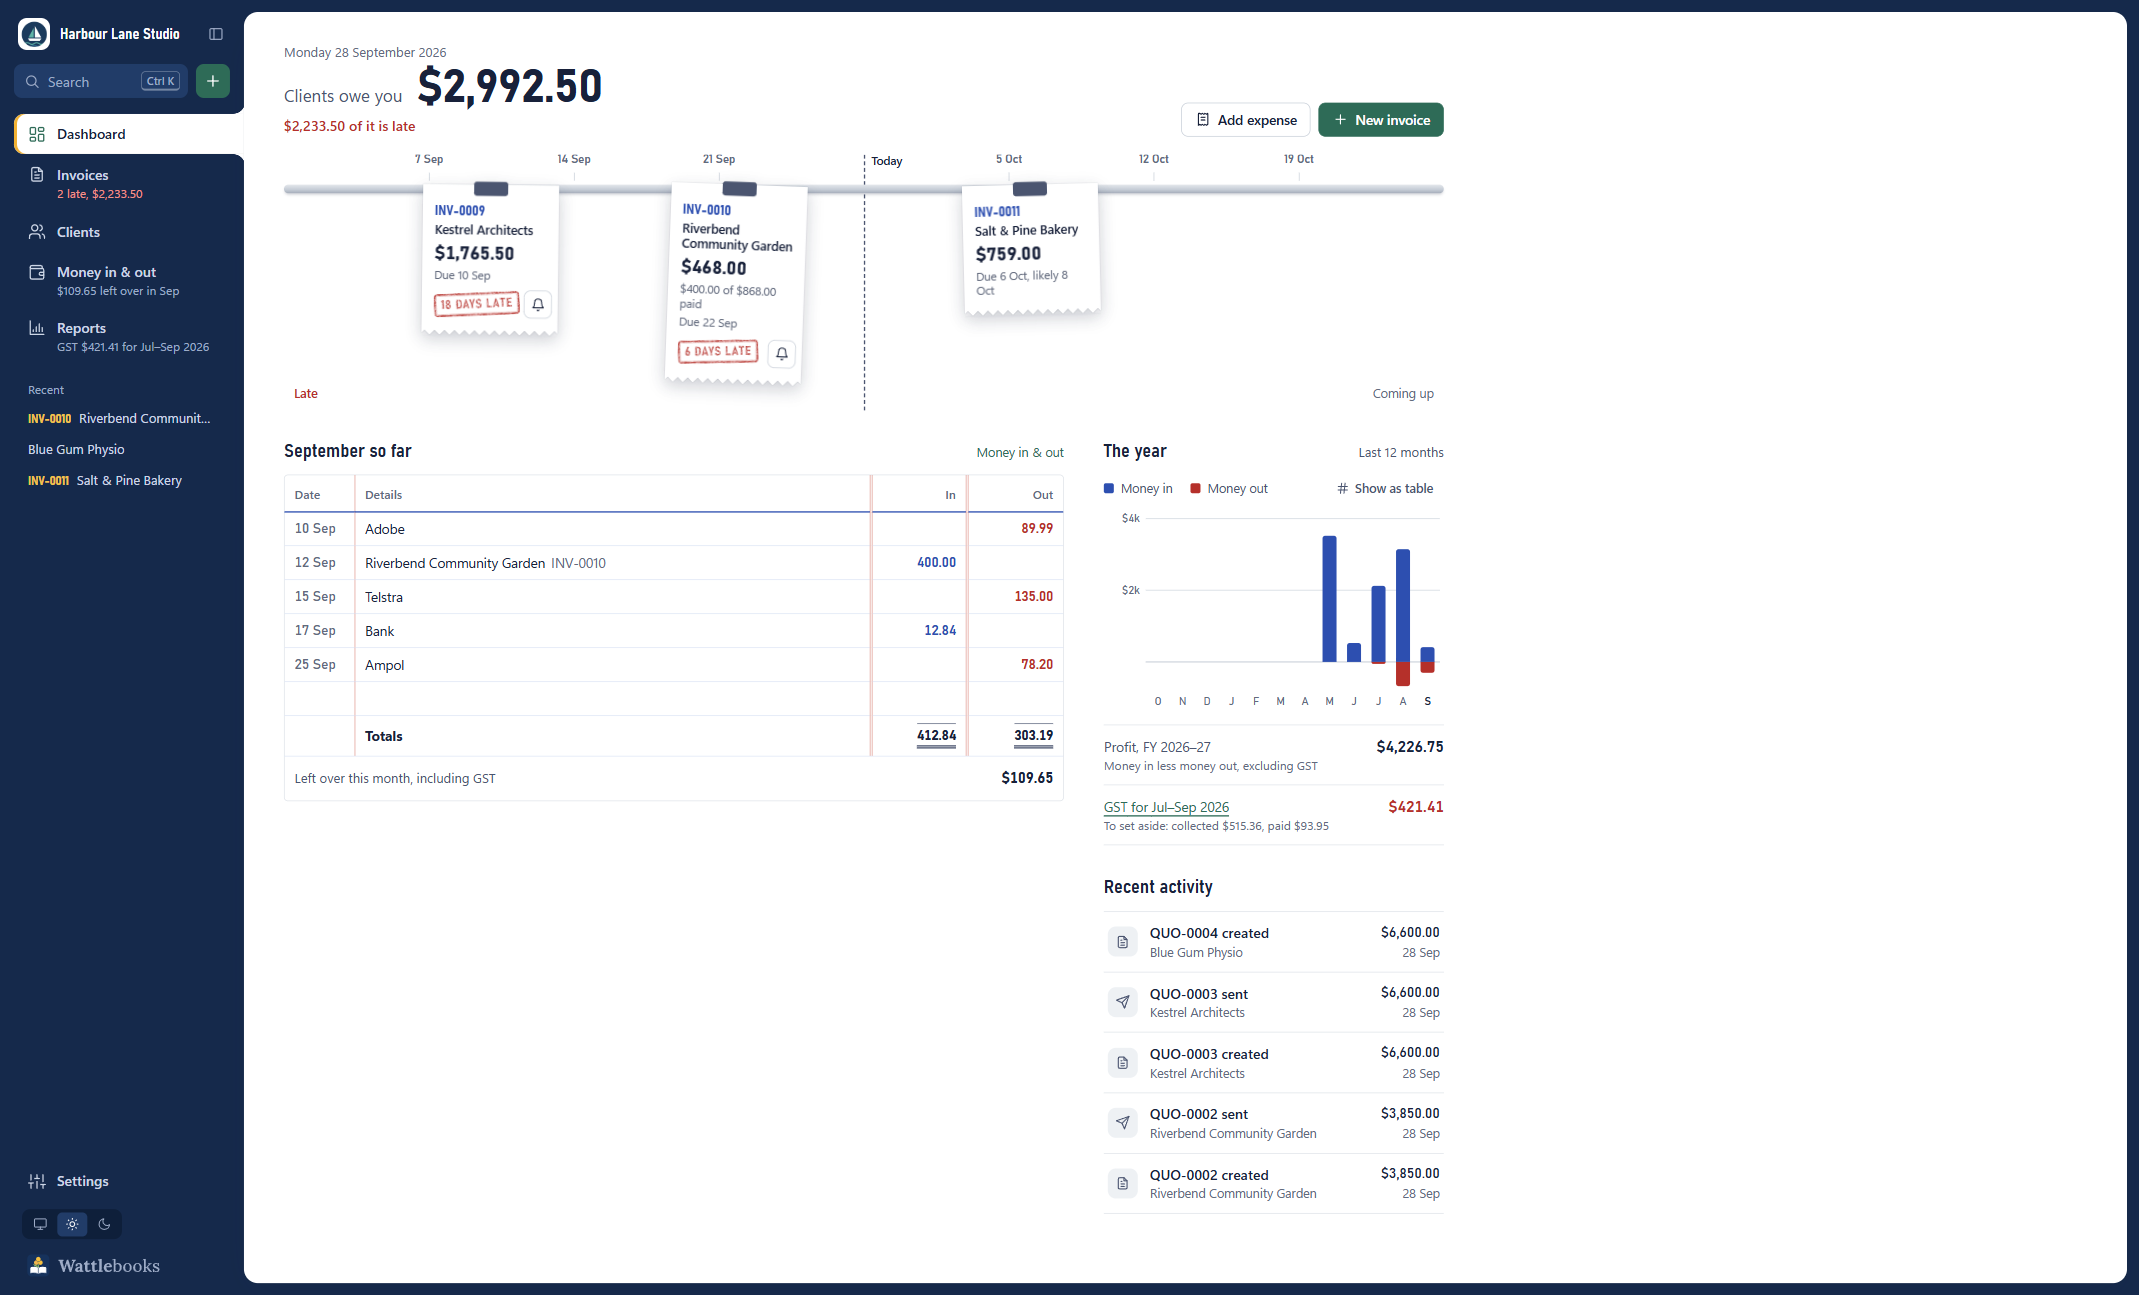Click send icon beside QUO-0003 sent
This screenshot has width=2139, height=1295.
tap(1123, 1002)
